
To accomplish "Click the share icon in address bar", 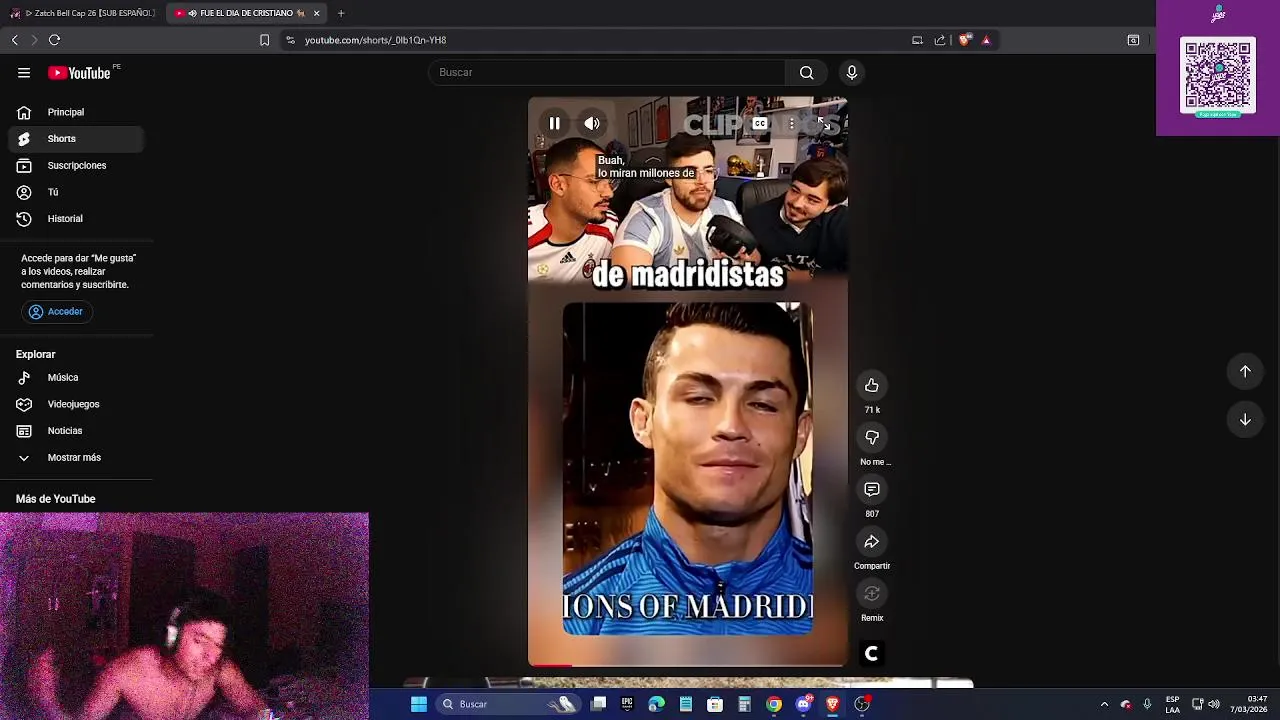I will tap(940, 40).
